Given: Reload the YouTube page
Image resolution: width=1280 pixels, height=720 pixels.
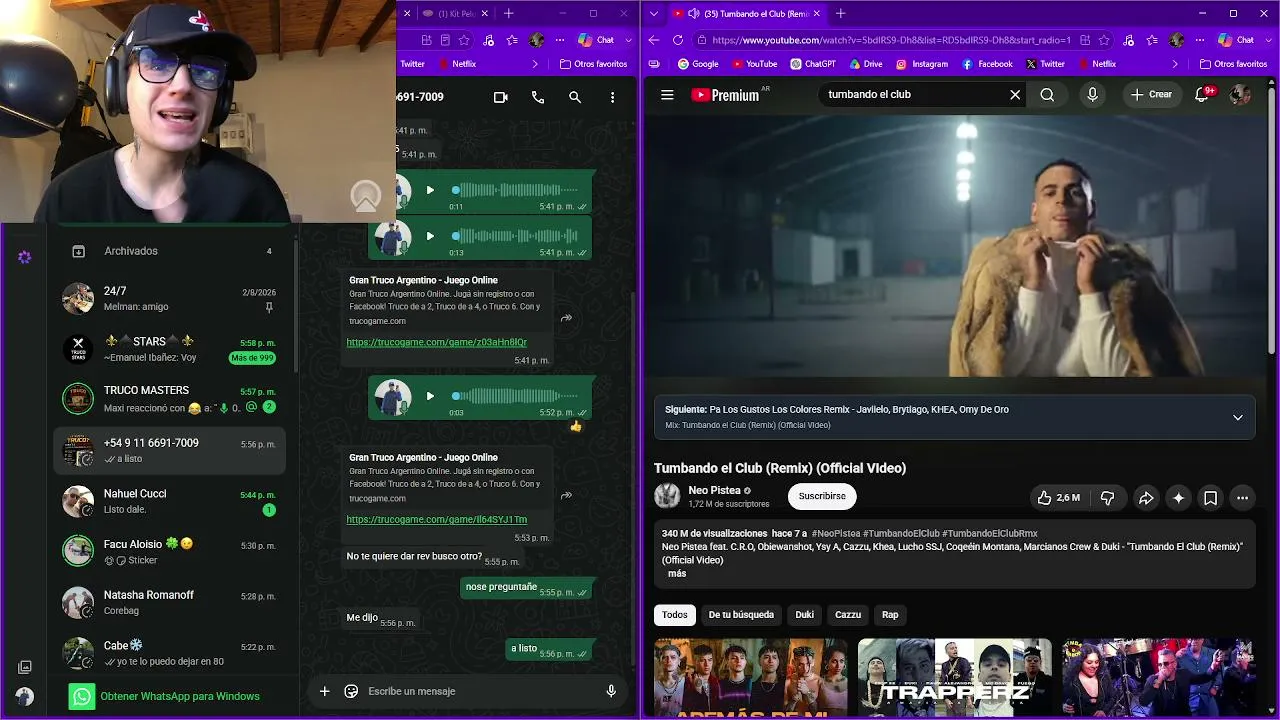Looking at the screenshot, I should pos(678,40).
